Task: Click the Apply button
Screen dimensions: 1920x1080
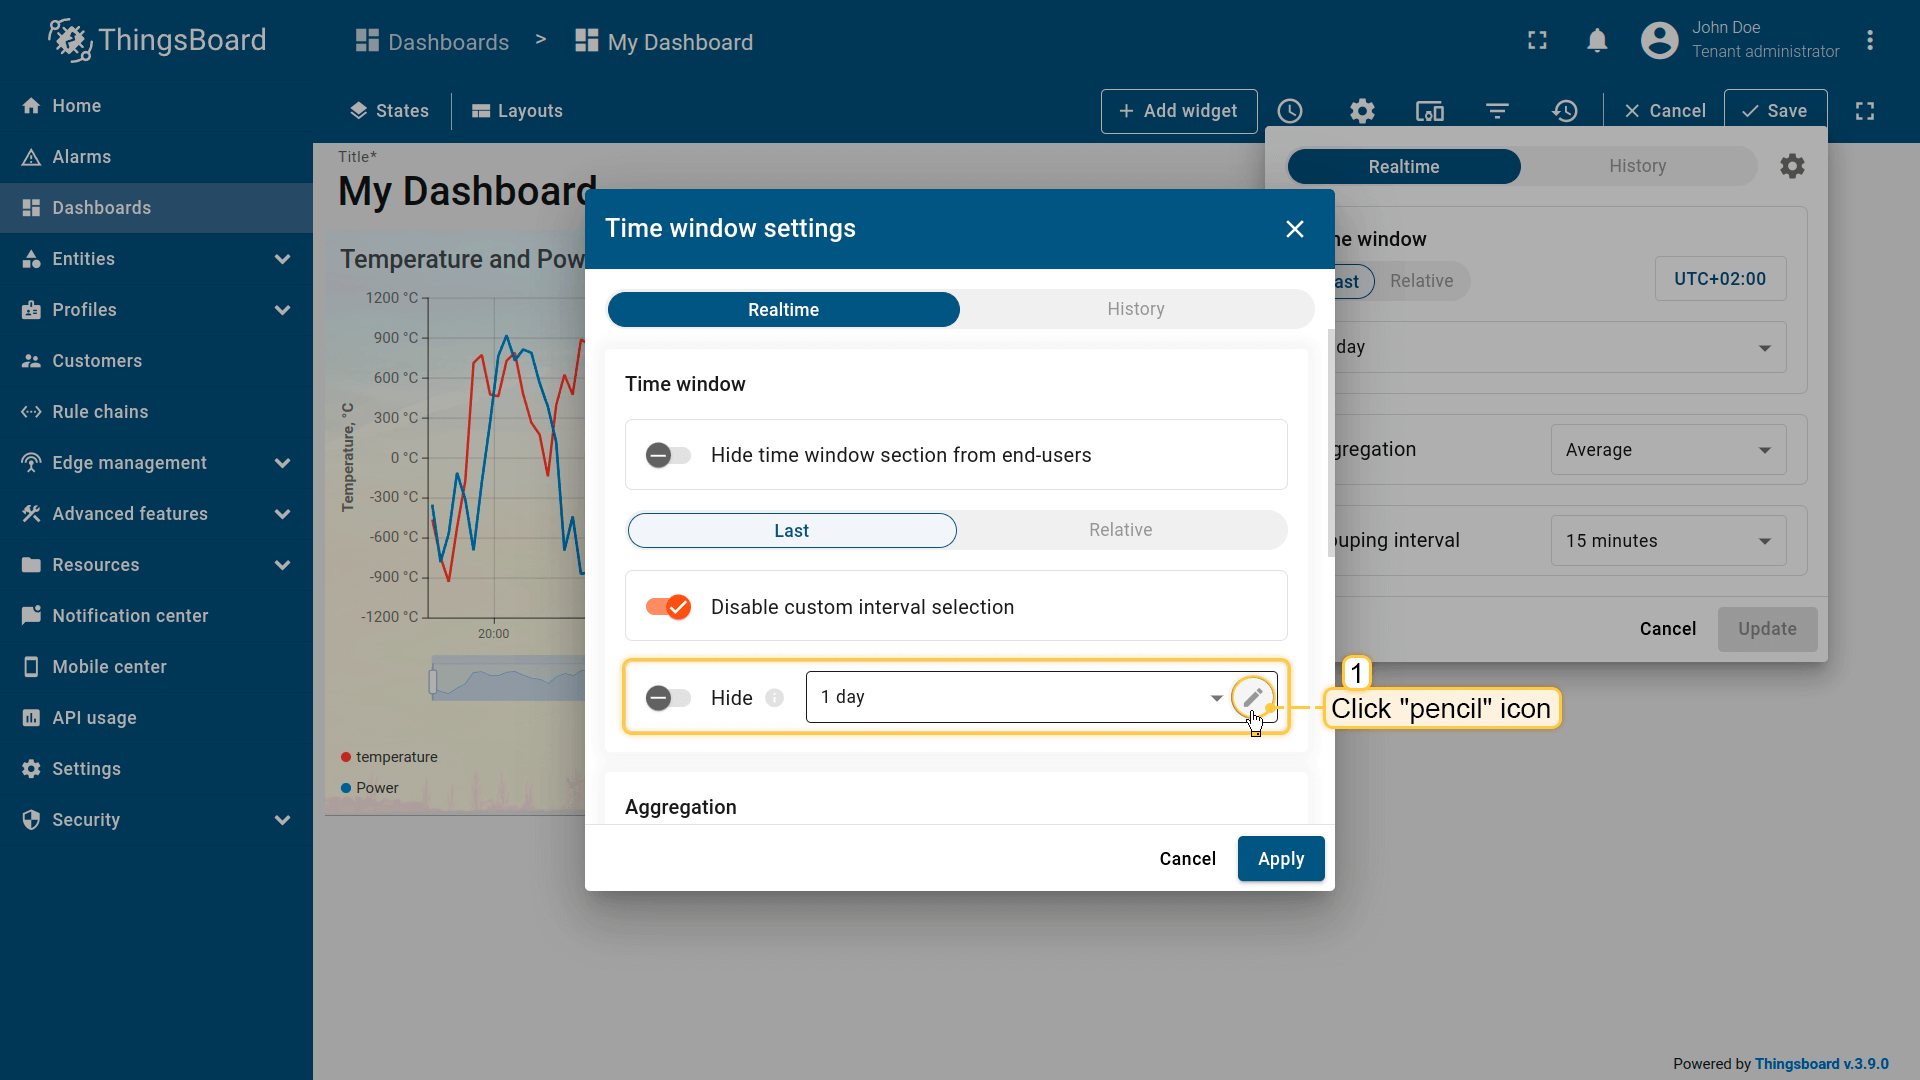Action: tap(1280, 859)
